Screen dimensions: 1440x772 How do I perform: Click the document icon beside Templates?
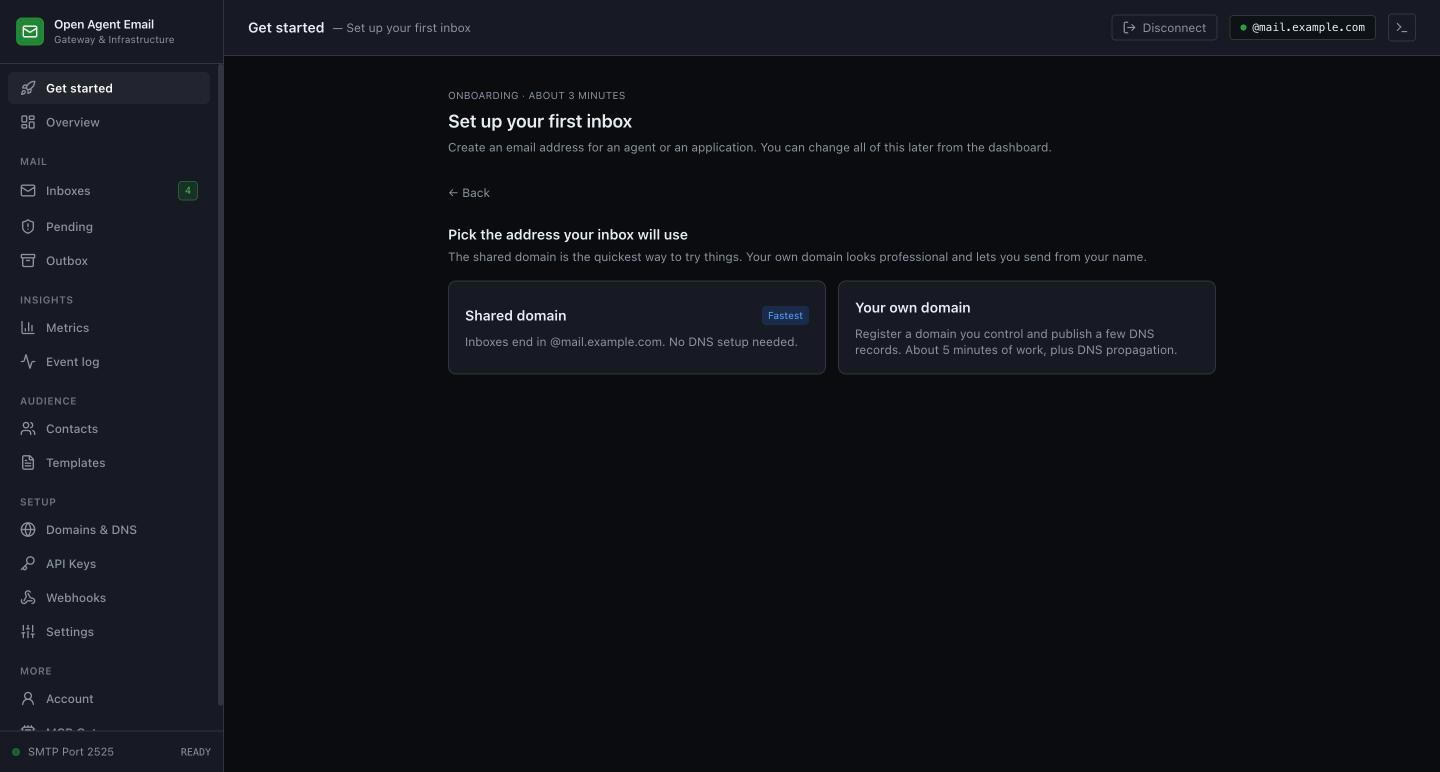coord(28,463)
